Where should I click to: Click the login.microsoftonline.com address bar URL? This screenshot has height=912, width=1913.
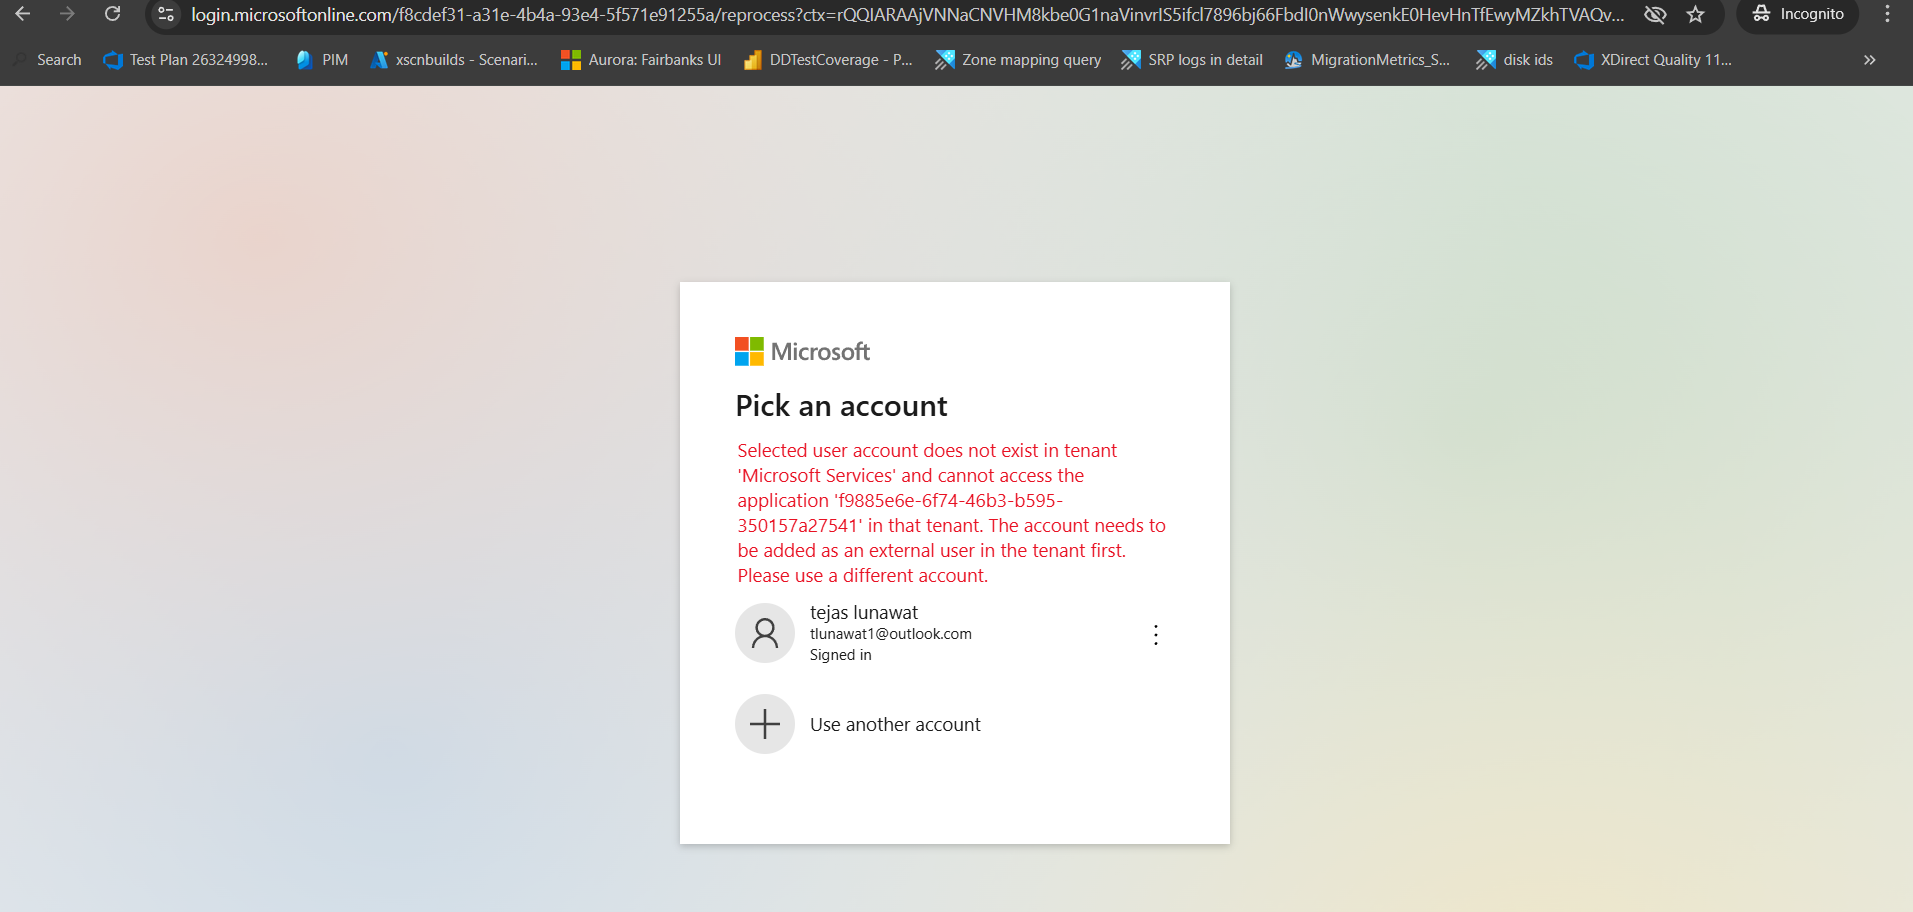pyautogui.click(x=907, y=15)
